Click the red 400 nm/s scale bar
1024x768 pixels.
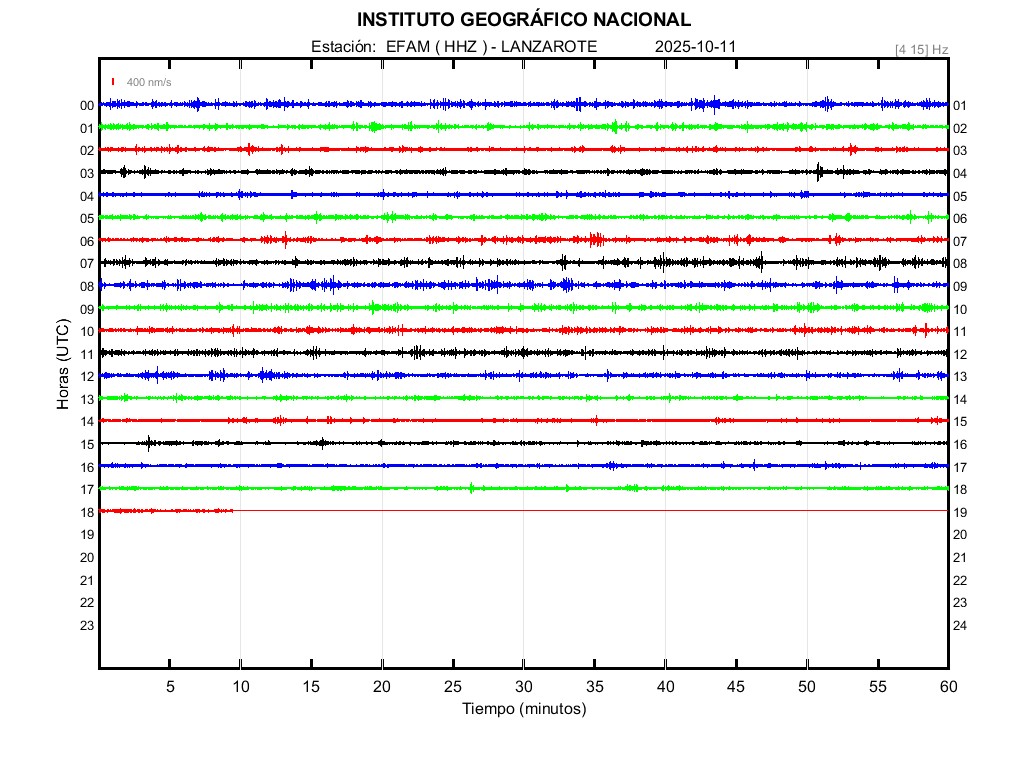click(x=114, y=82)
